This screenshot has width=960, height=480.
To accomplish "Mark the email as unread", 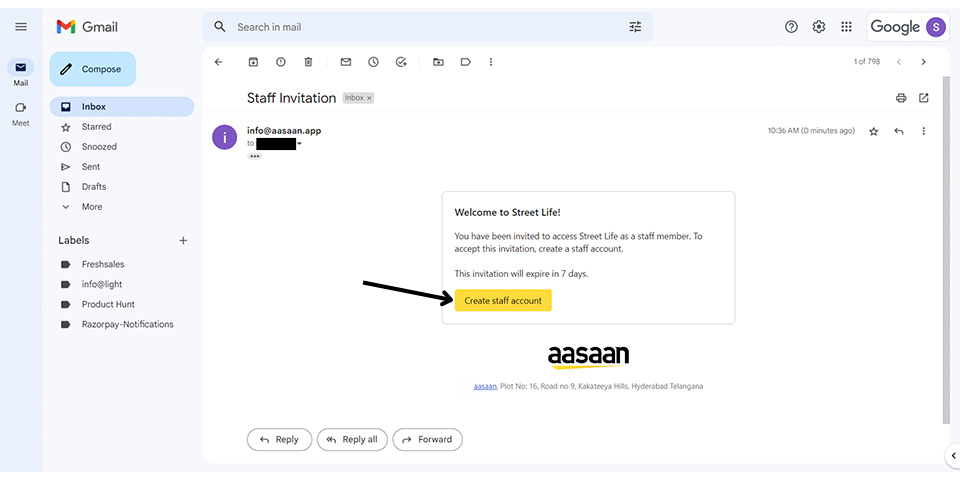I will click(x=346, y=62).
